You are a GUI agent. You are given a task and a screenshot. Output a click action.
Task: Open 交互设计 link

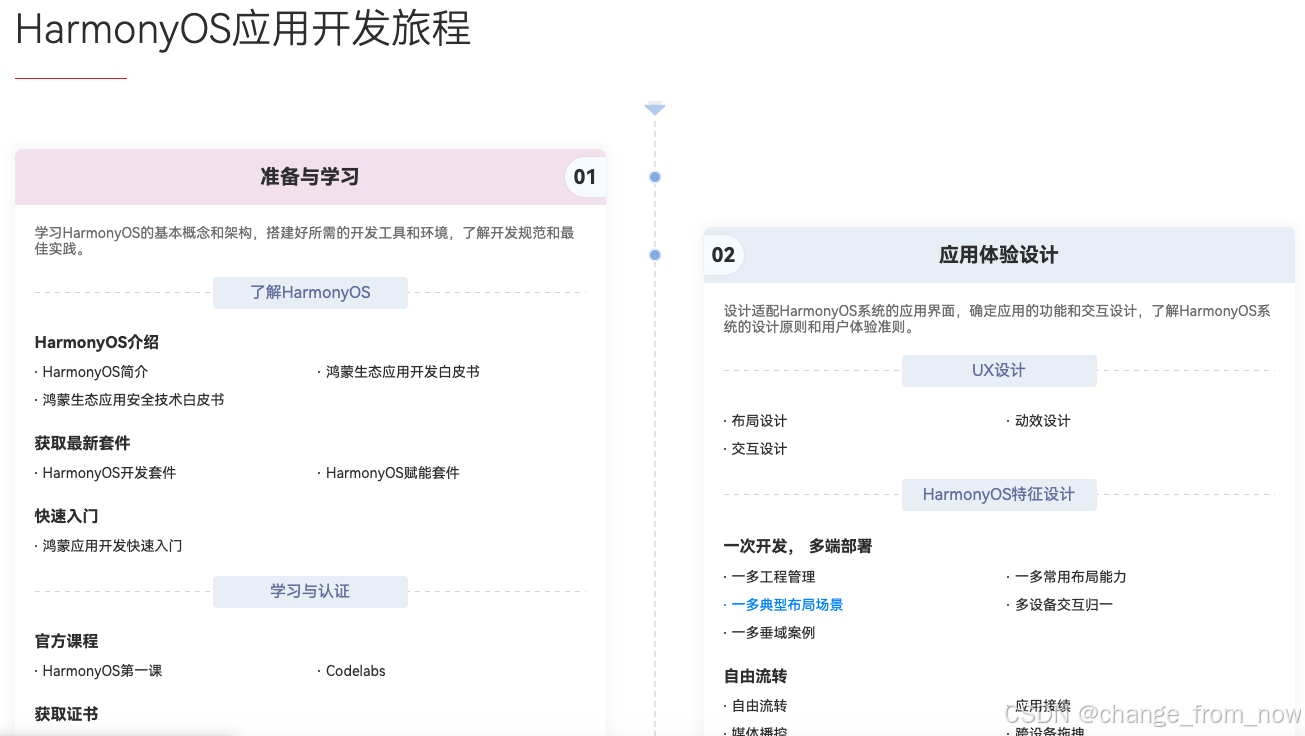[759, 449]
